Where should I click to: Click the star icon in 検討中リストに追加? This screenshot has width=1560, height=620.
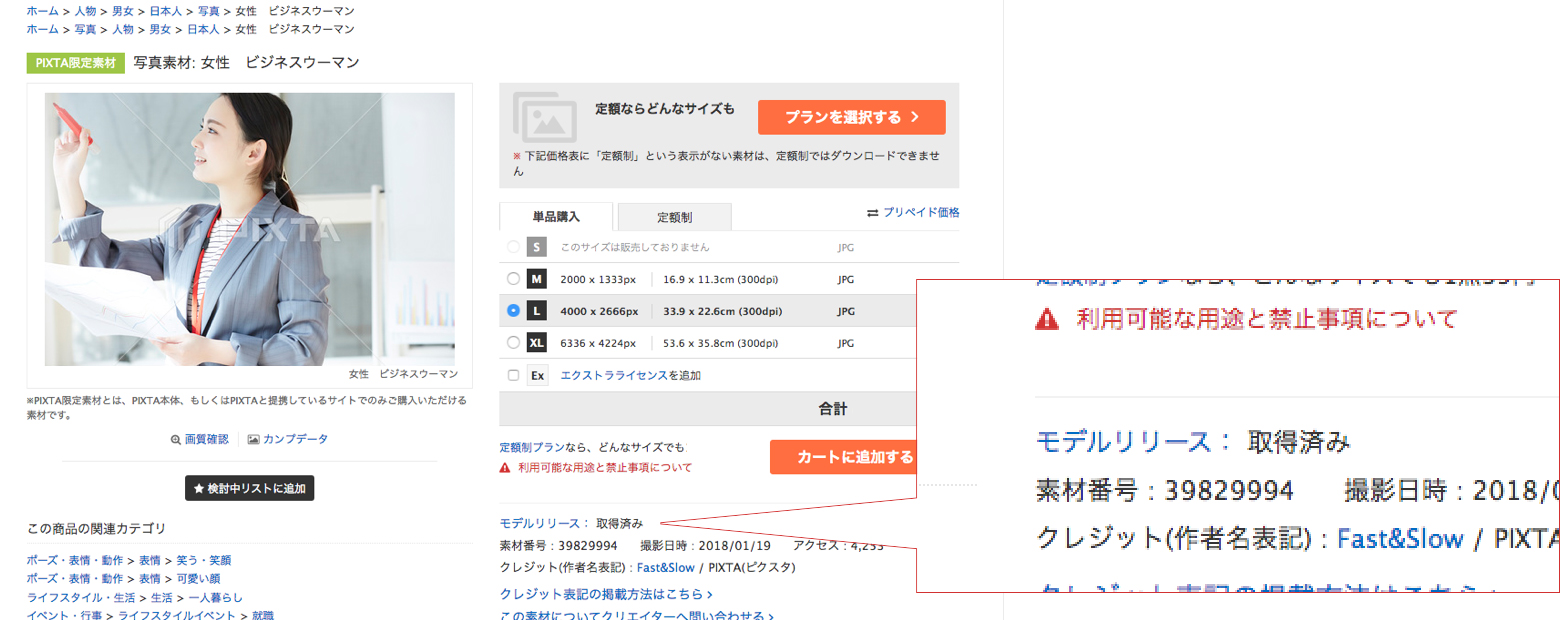[199, 488]
